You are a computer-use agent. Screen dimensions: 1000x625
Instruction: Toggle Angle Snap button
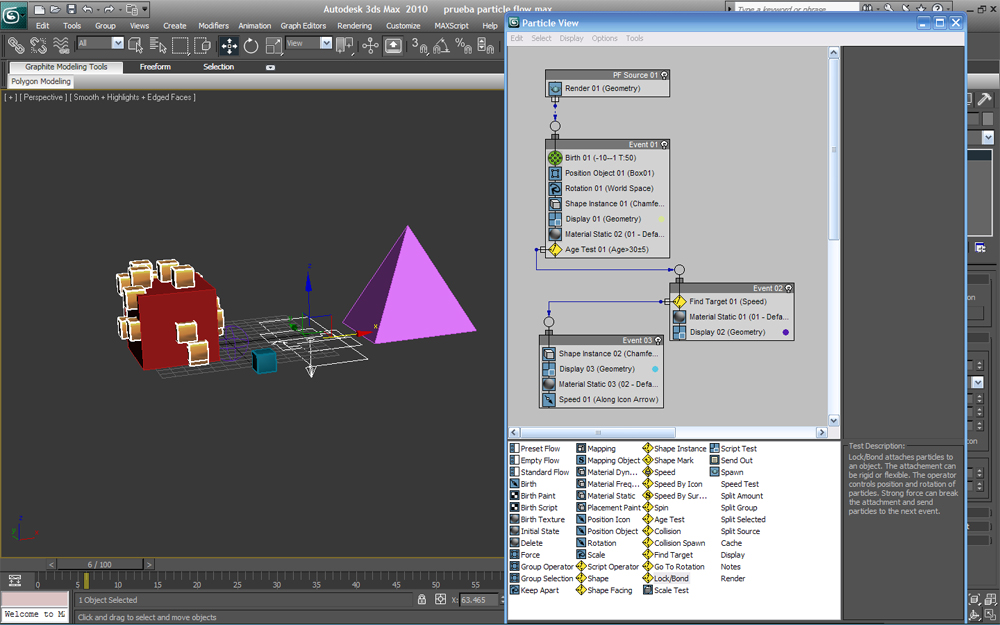click(441, 45)
